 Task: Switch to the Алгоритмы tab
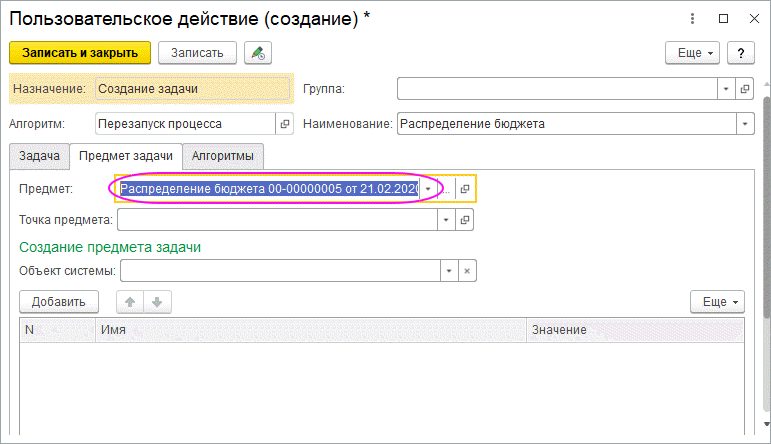point(223,156)
